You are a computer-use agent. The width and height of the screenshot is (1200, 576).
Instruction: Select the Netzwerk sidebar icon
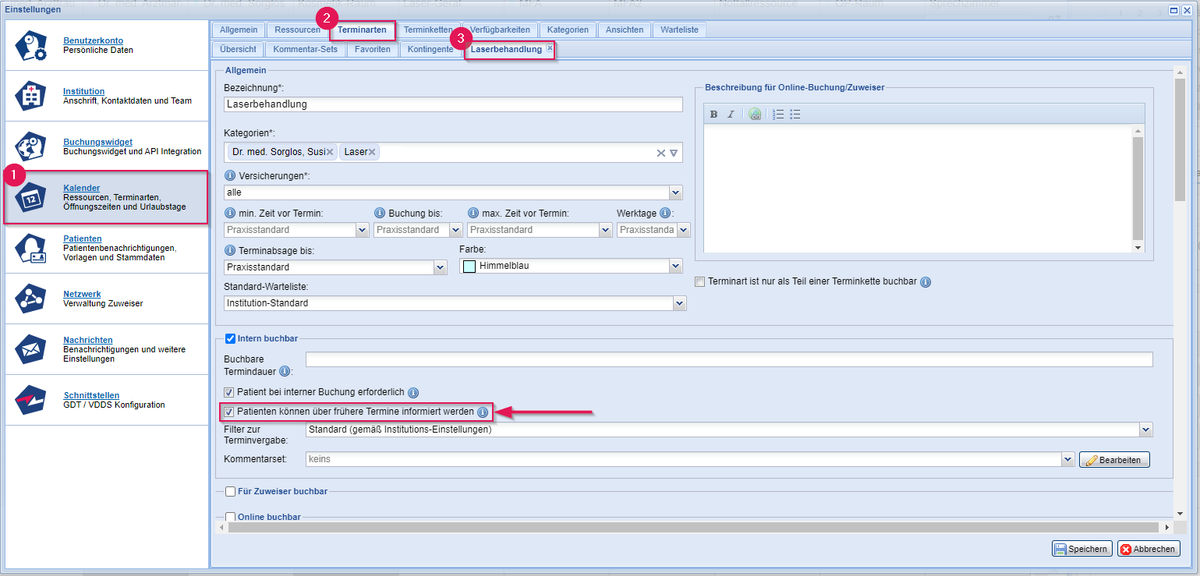pyautogui.click(x=32, y=299)
